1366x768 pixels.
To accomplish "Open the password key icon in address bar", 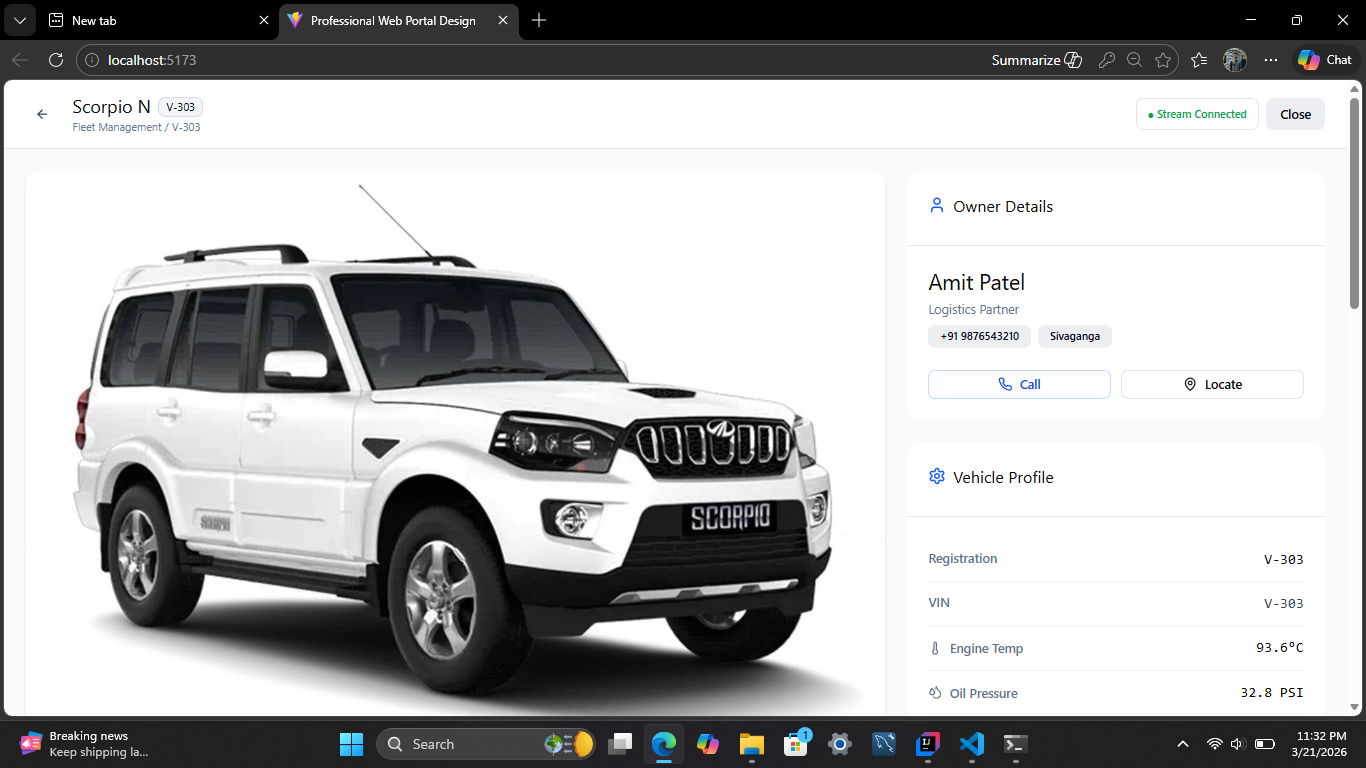I will tap(1107, 60).
